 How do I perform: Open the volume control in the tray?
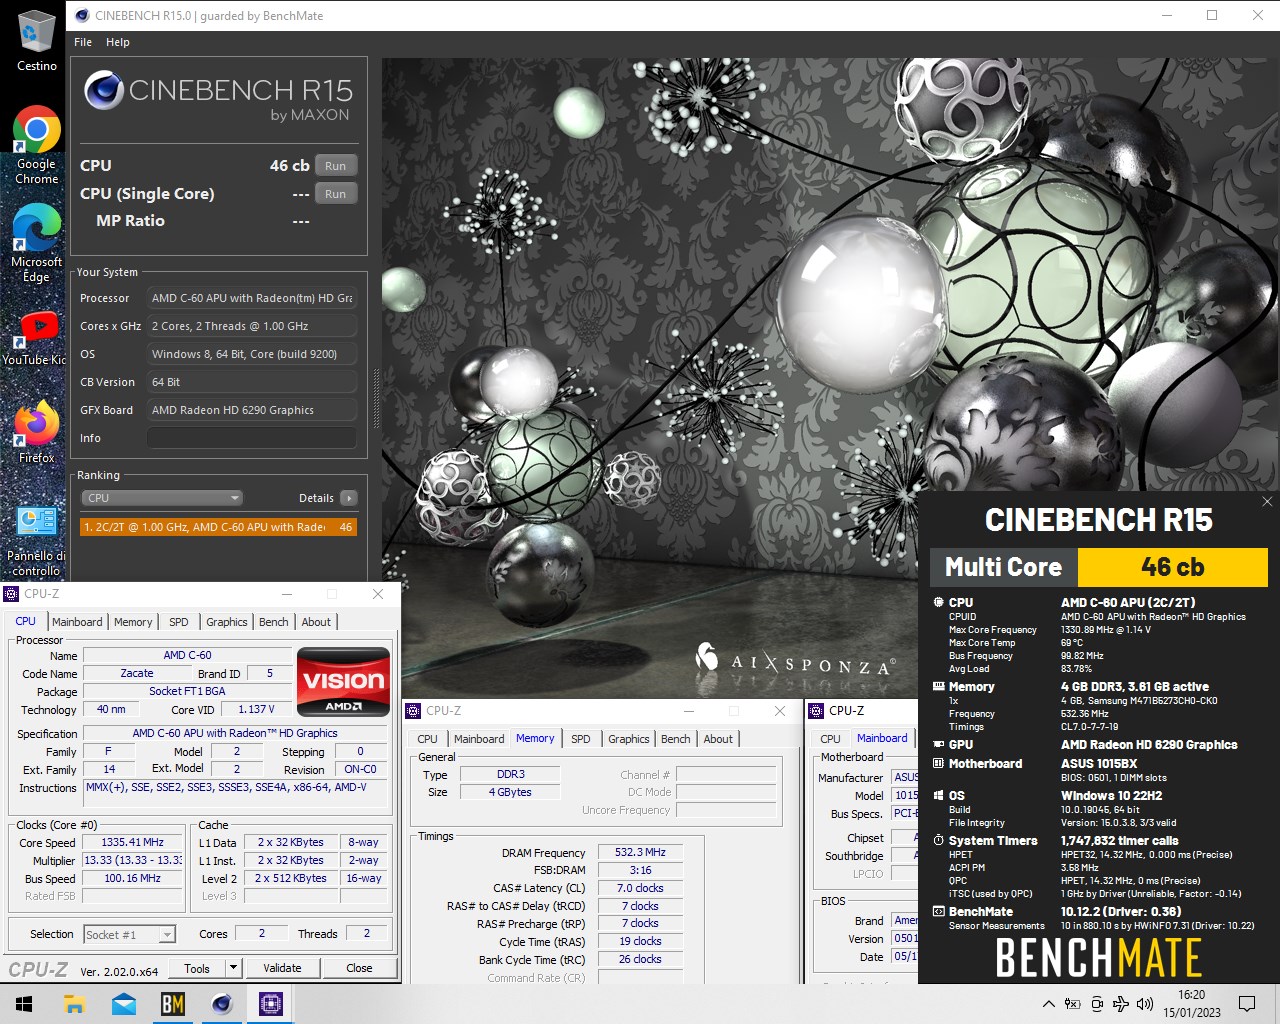pyautogui.click(x=1145, y=1004)
